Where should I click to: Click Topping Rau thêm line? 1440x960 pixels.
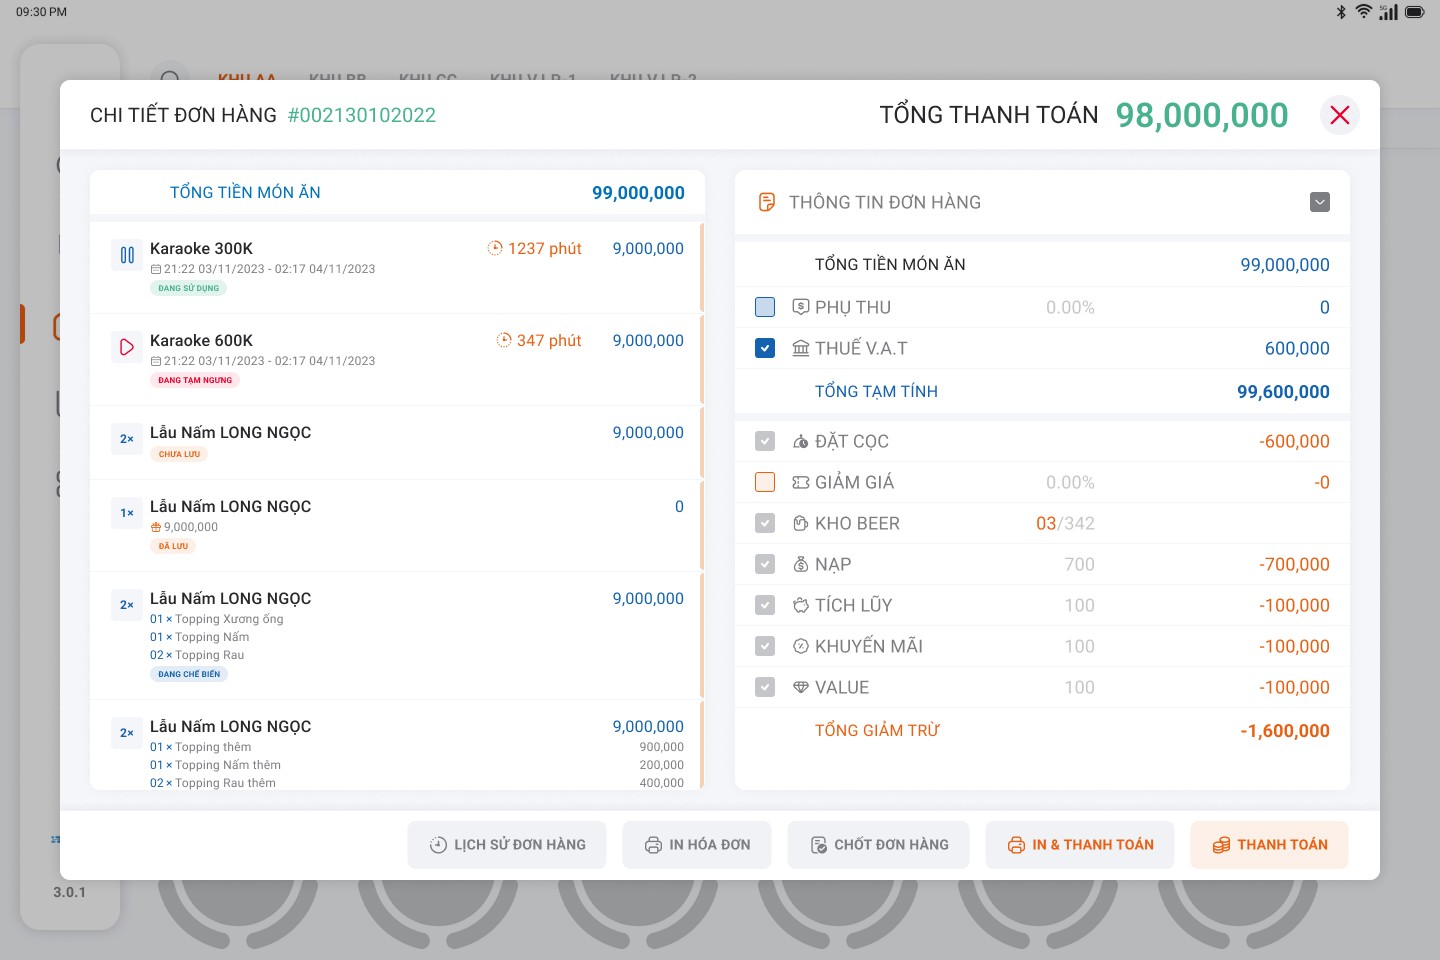tap(213, 783)
